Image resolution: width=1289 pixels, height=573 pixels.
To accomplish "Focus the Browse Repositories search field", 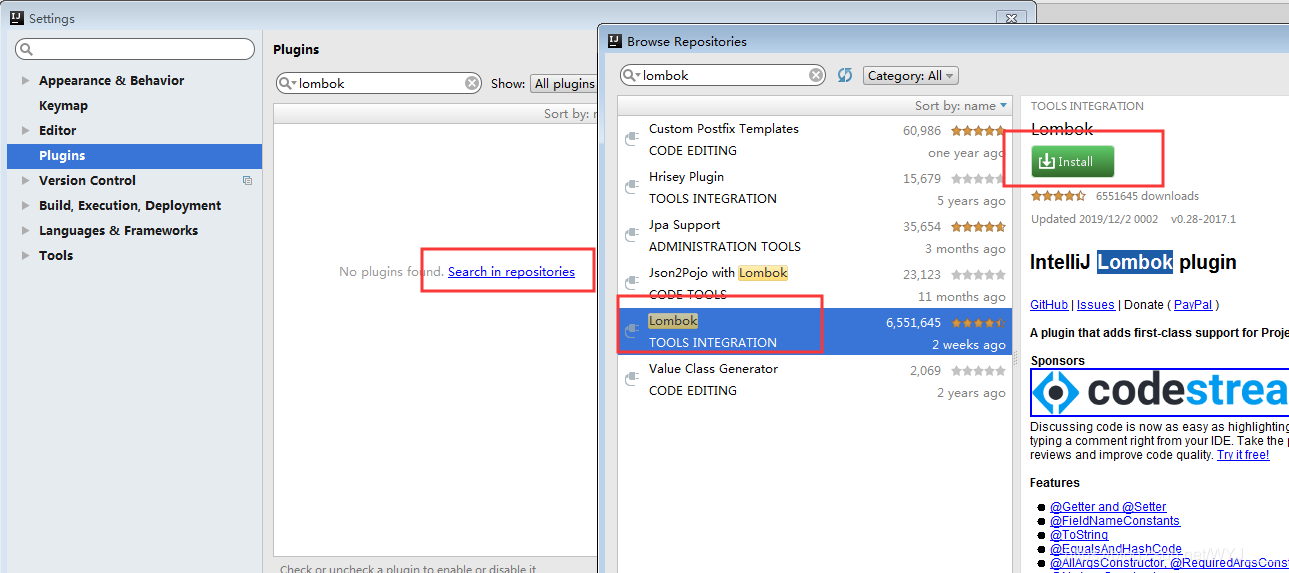I will tap(723, 75).
